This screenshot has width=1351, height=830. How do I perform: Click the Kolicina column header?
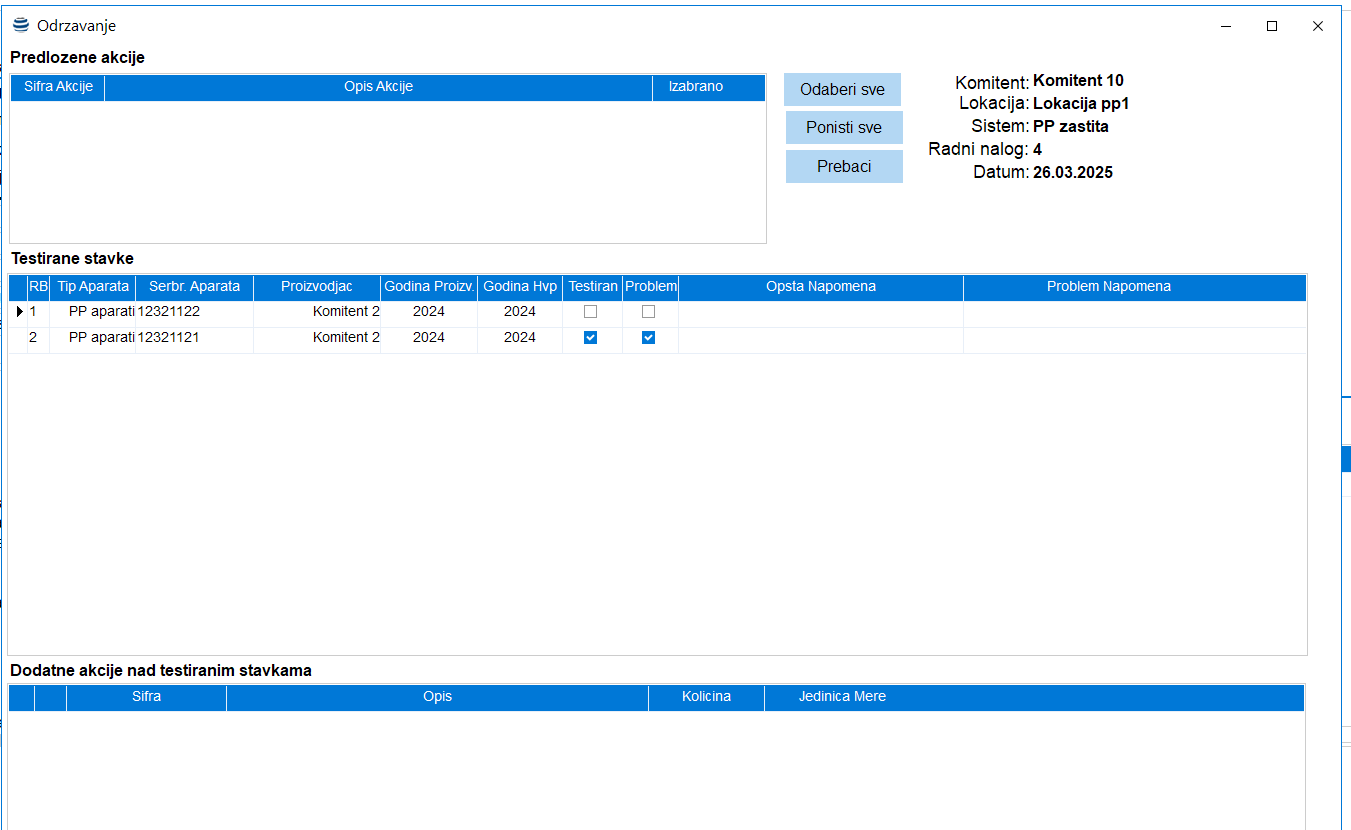[x=706, y=697]
